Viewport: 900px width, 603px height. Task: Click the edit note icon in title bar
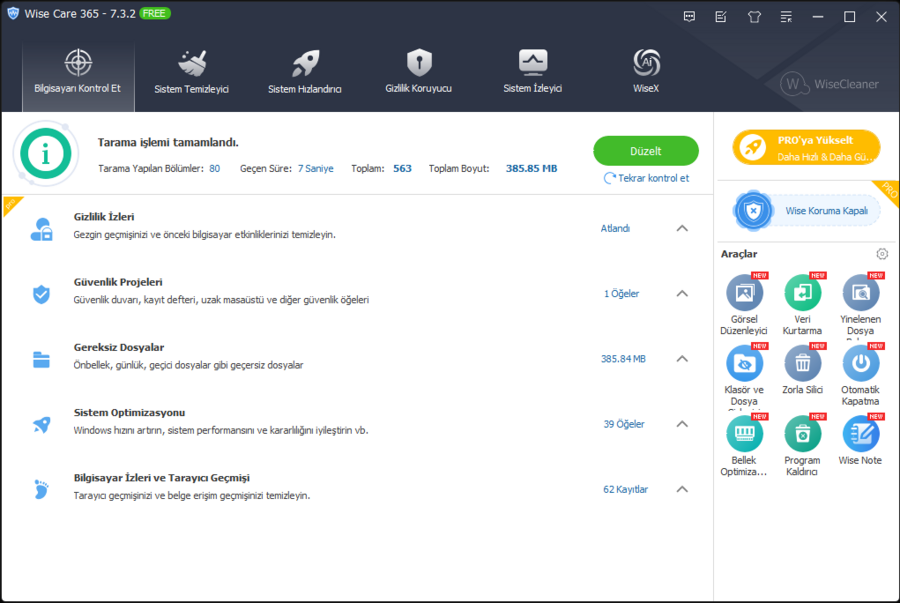(x=721, y=17)
